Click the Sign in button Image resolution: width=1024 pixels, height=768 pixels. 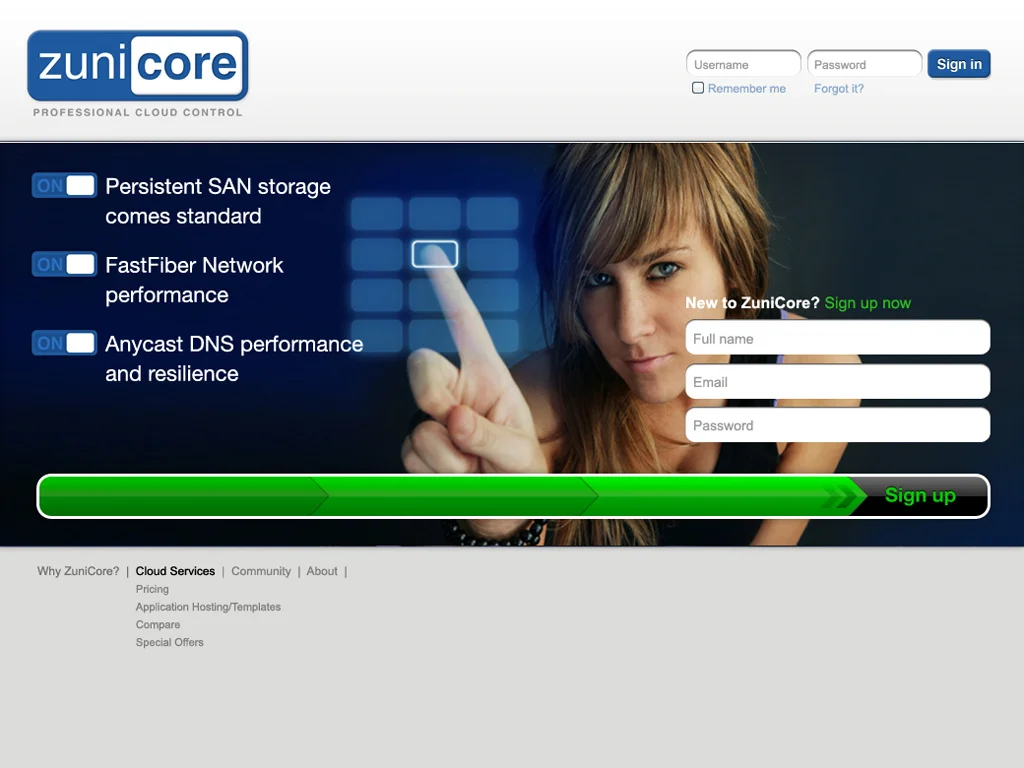click(959, 64)
